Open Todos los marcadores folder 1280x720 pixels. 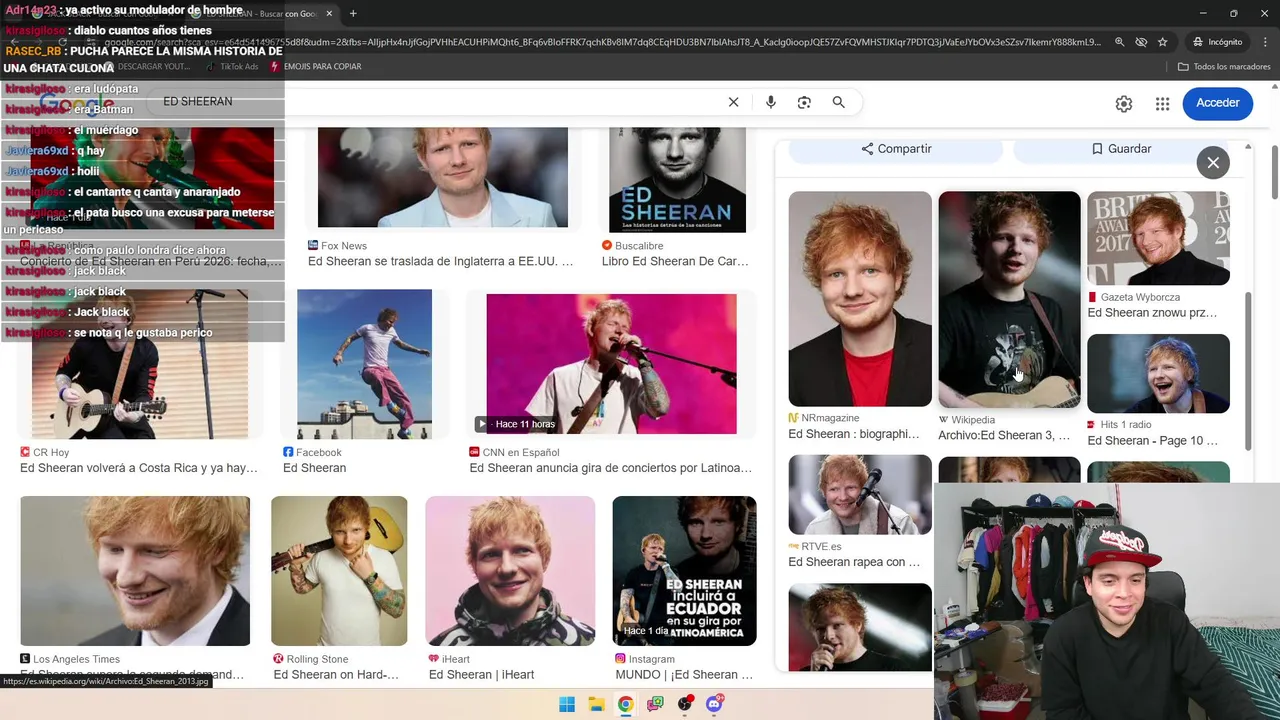1224,67
